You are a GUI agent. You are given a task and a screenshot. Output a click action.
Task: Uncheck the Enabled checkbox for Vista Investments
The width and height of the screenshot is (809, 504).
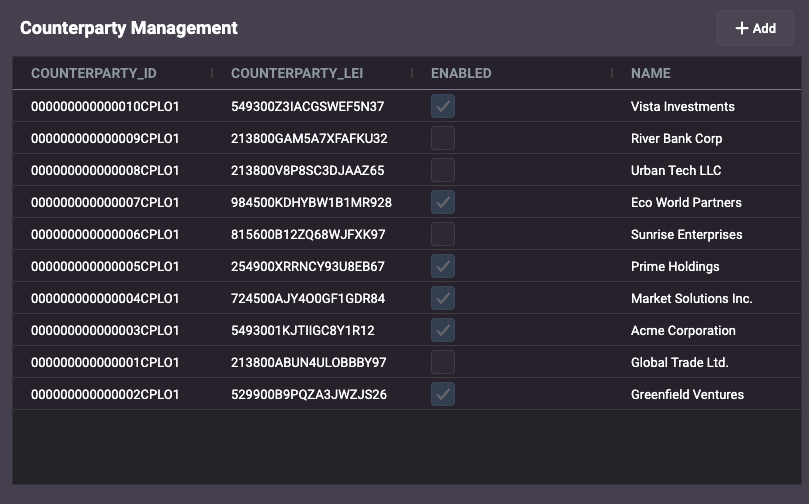coord(443,106)
